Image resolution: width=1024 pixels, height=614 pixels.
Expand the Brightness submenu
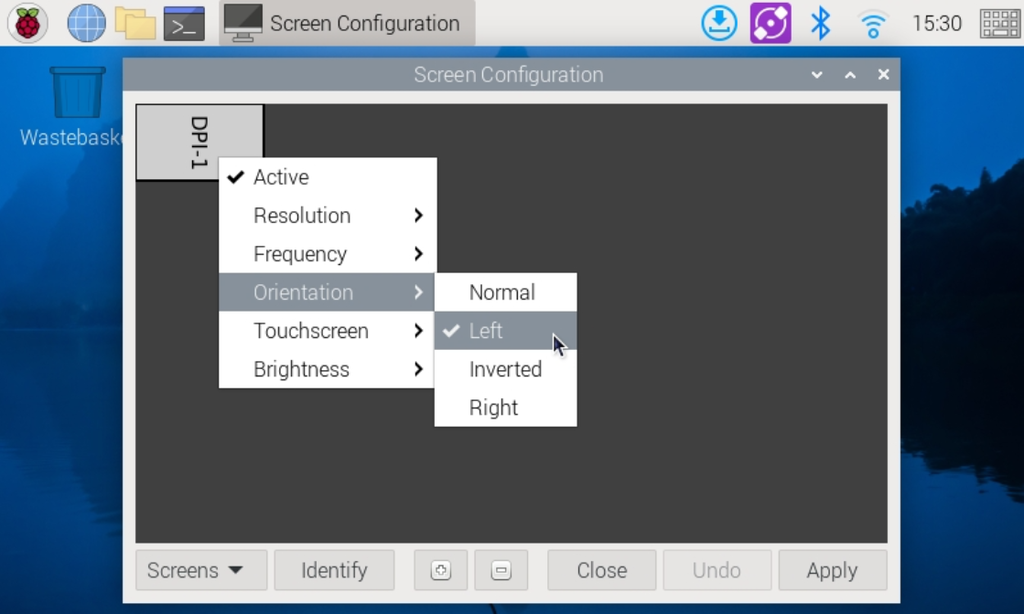tap(300, 369)
